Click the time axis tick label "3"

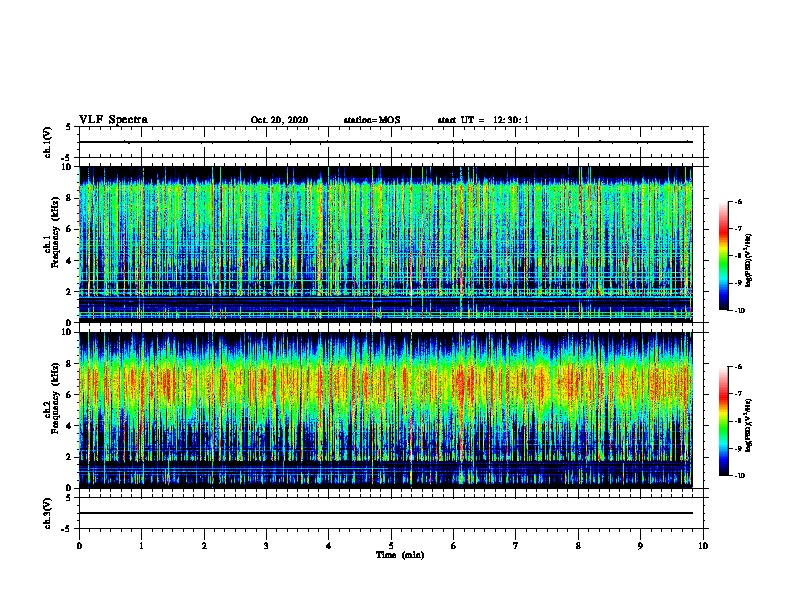(x=266, y=546)
